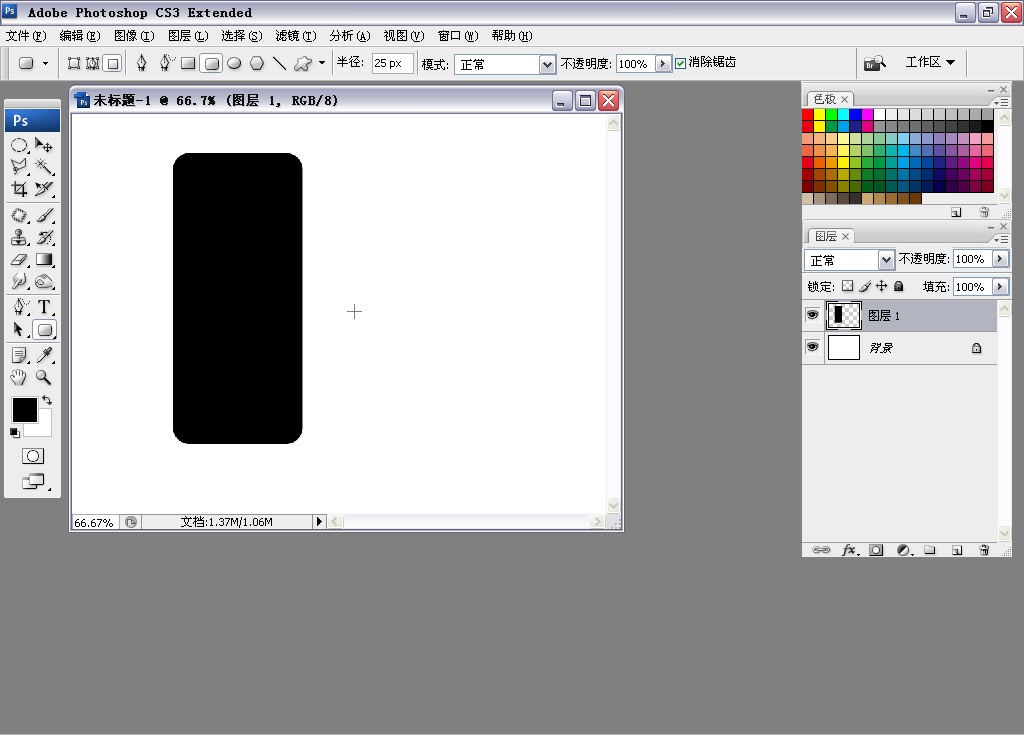Change the screen mode button
1024x736 pixels.
point(33,482)
